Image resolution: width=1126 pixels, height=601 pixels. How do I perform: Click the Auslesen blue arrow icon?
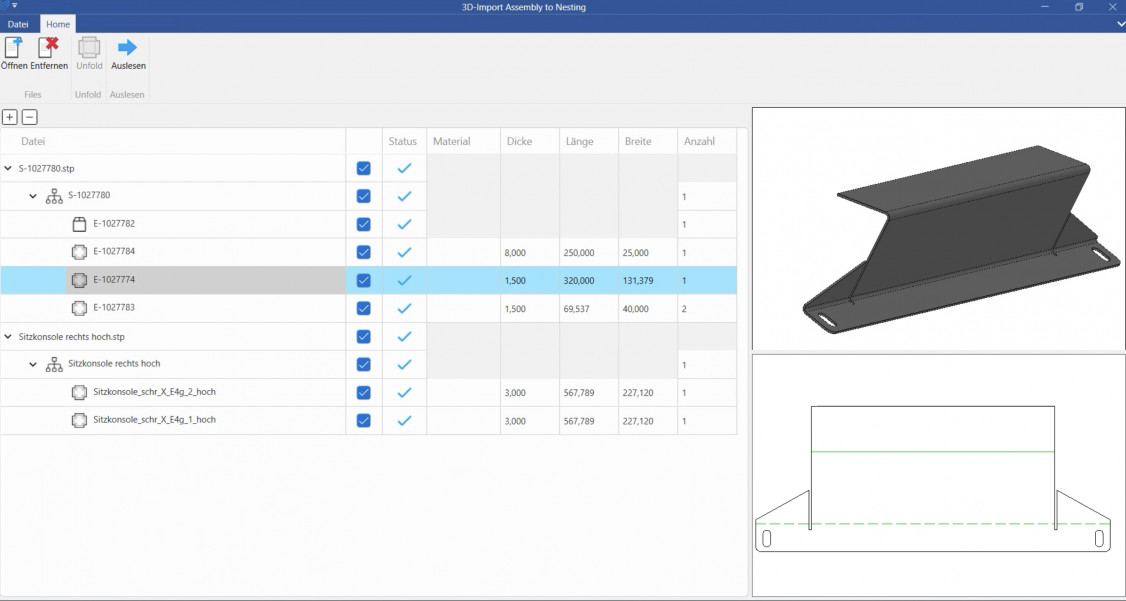coord(128,47)
